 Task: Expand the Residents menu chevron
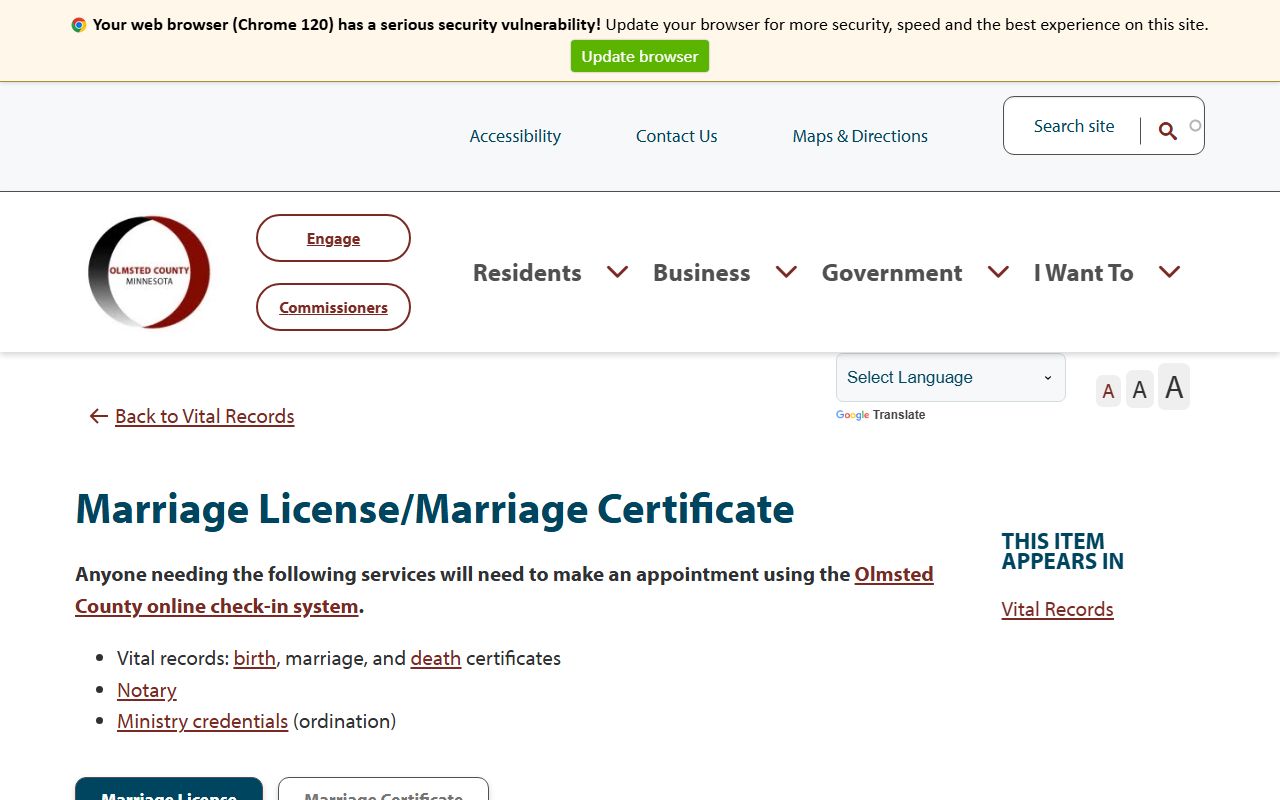click(x=617, y=272)
